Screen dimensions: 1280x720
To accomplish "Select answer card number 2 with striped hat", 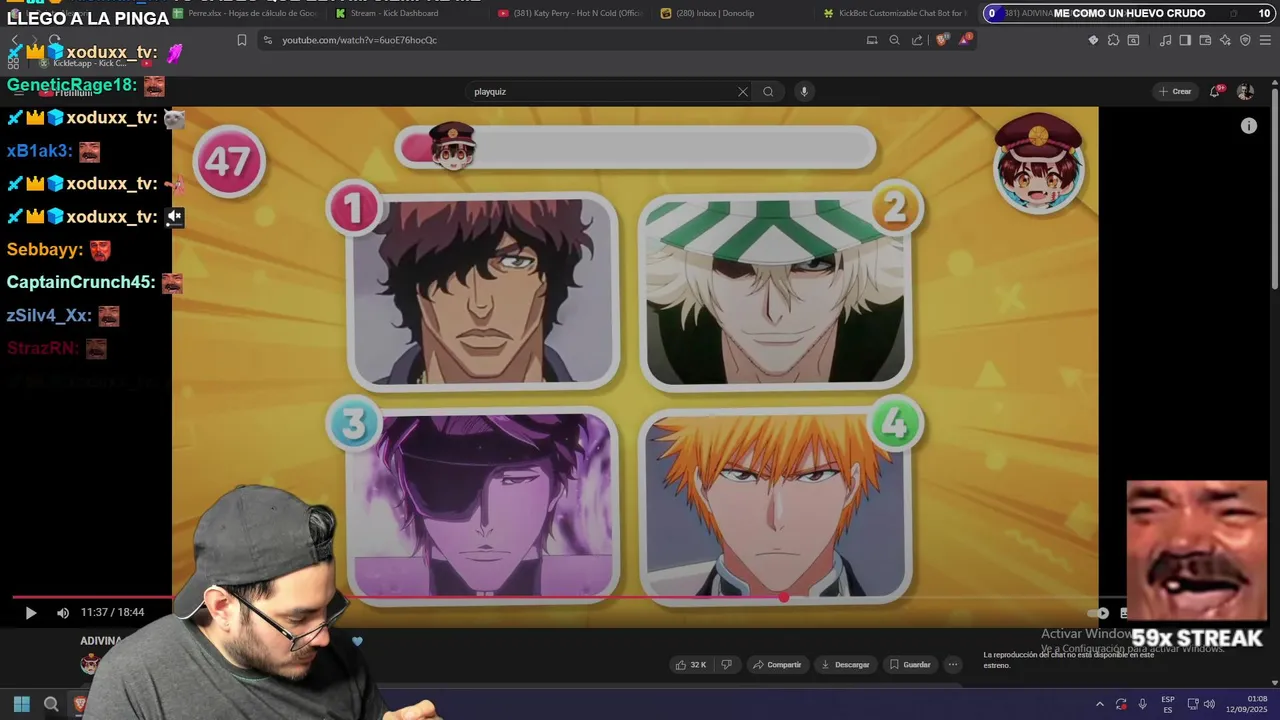I will click(x=776, y=290).
